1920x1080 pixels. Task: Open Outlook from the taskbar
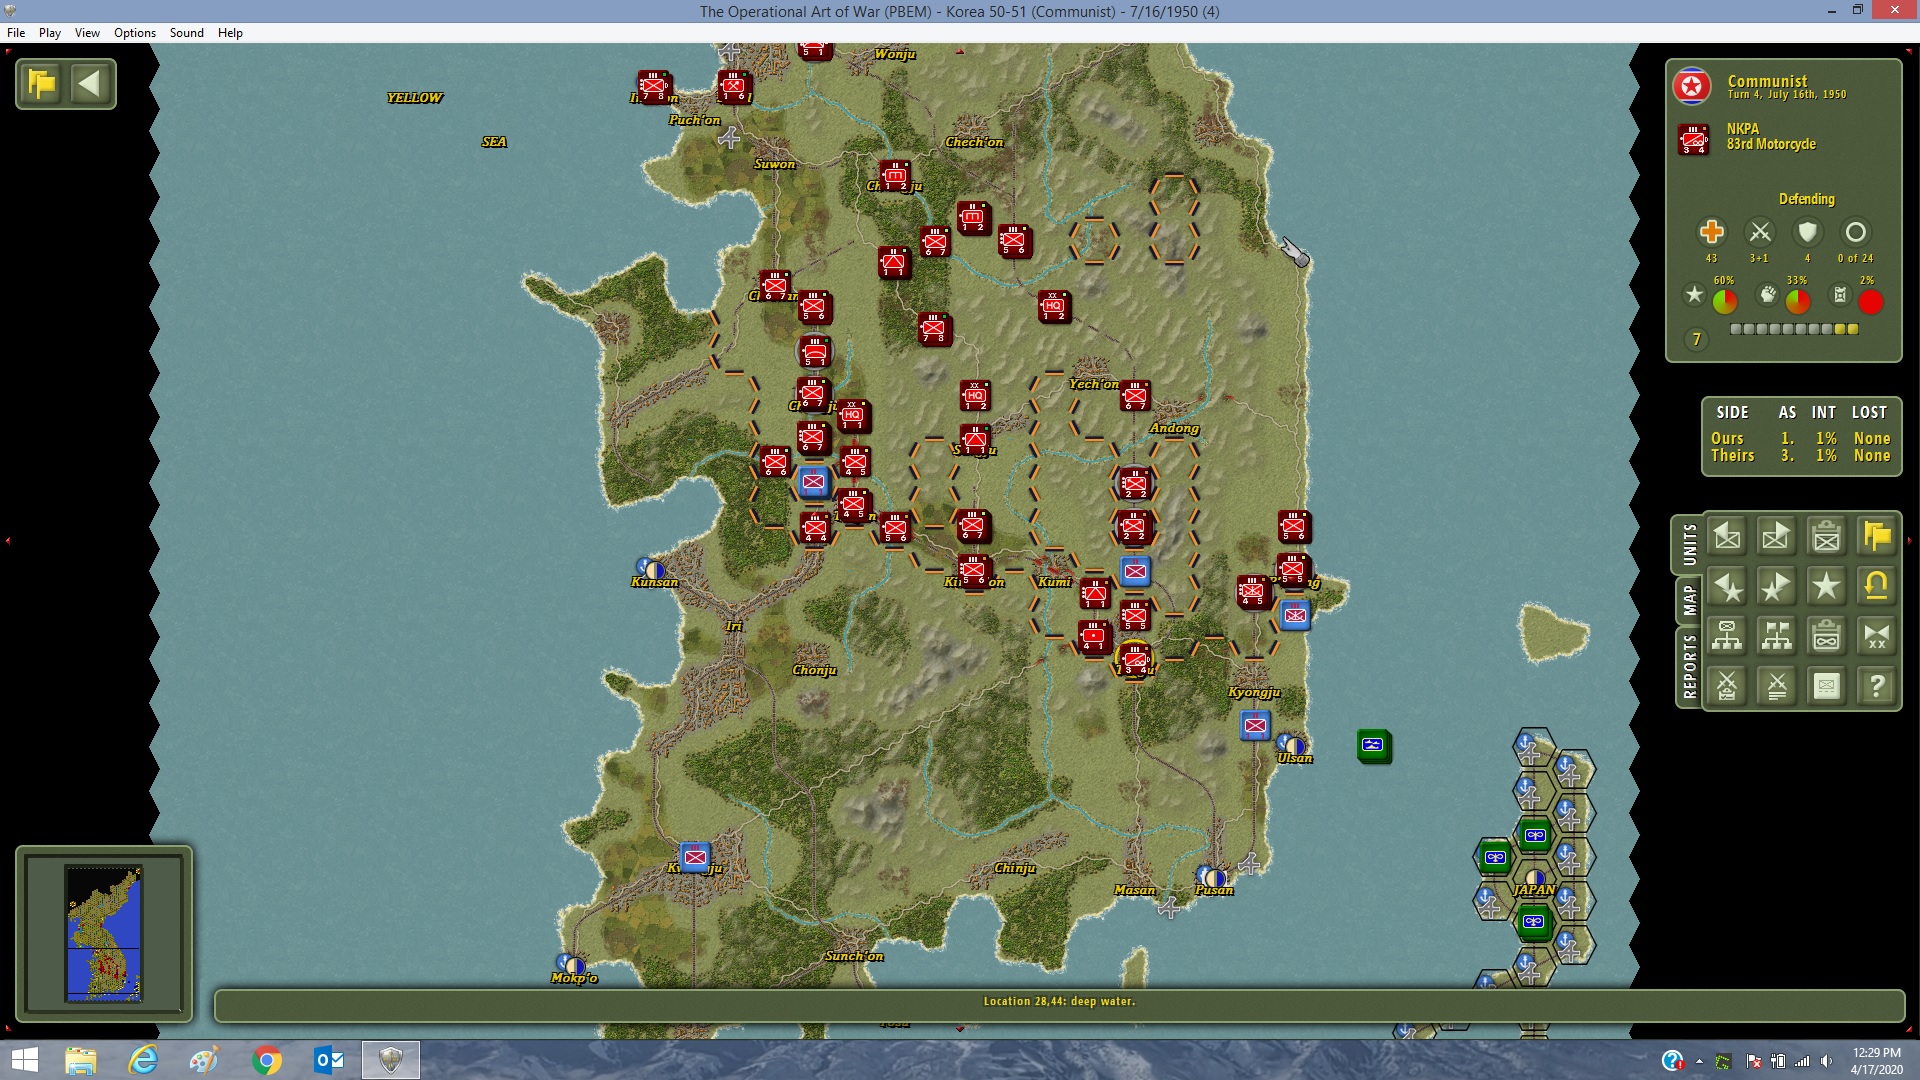click(x=329, y=1060)
